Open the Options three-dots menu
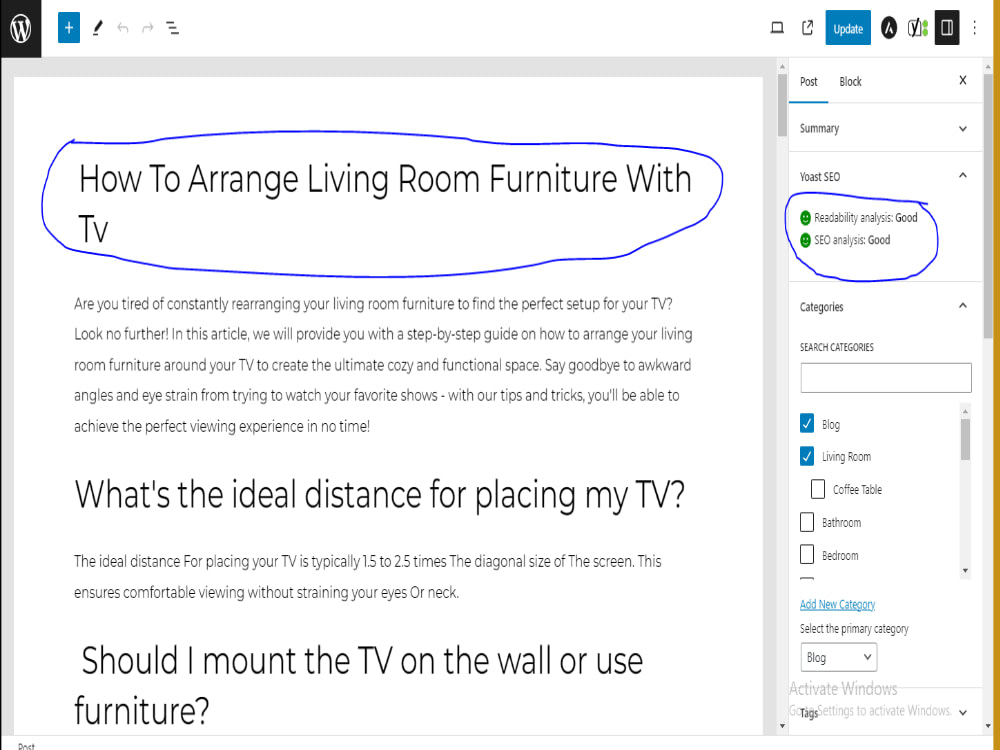Image resolution: width=1000 pixels, height=750 pixels. (x=974, y=28)
